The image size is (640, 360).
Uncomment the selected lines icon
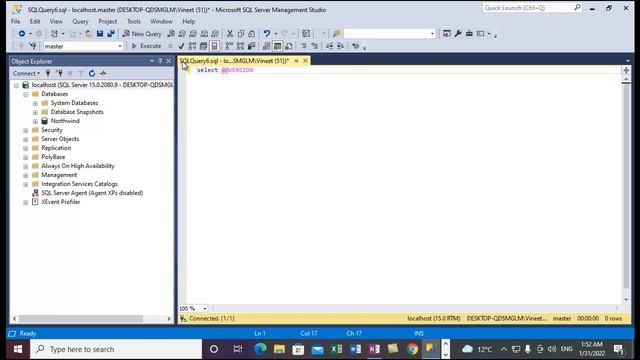click(314, 46)
